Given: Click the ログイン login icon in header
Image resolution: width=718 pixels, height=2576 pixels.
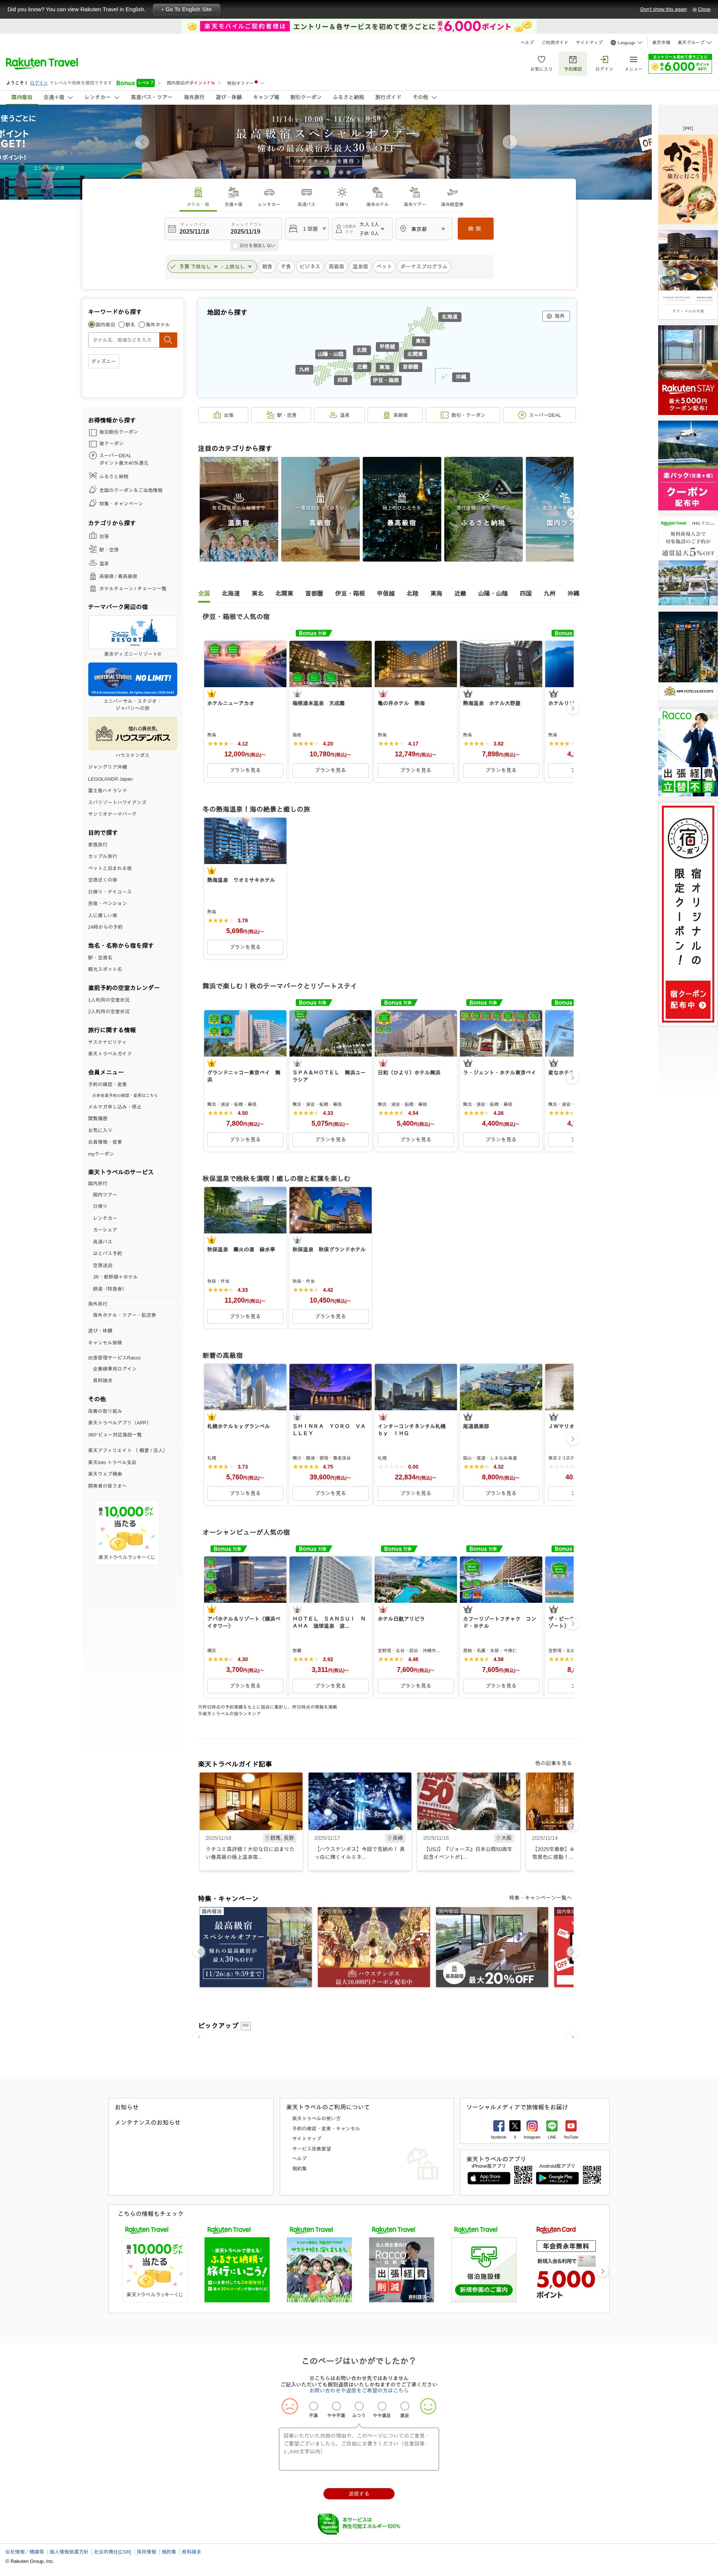Looking at the screenshot, I should pos(604,60).
